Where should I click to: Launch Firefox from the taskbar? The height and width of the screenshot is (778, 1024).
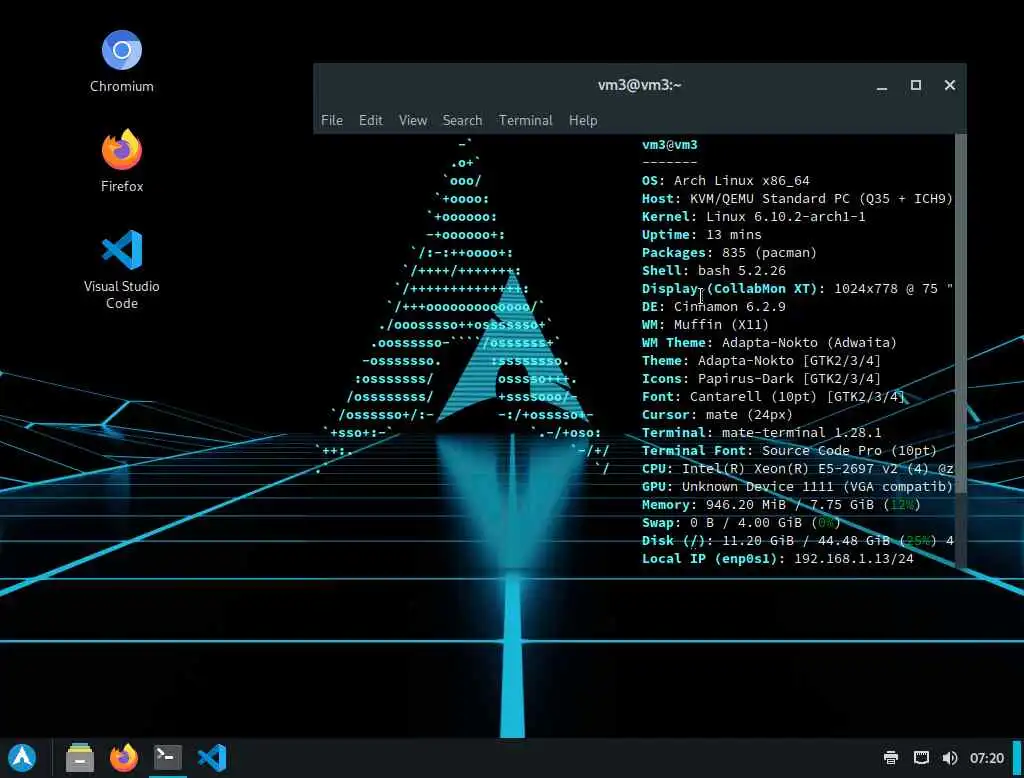click(123, 758)
